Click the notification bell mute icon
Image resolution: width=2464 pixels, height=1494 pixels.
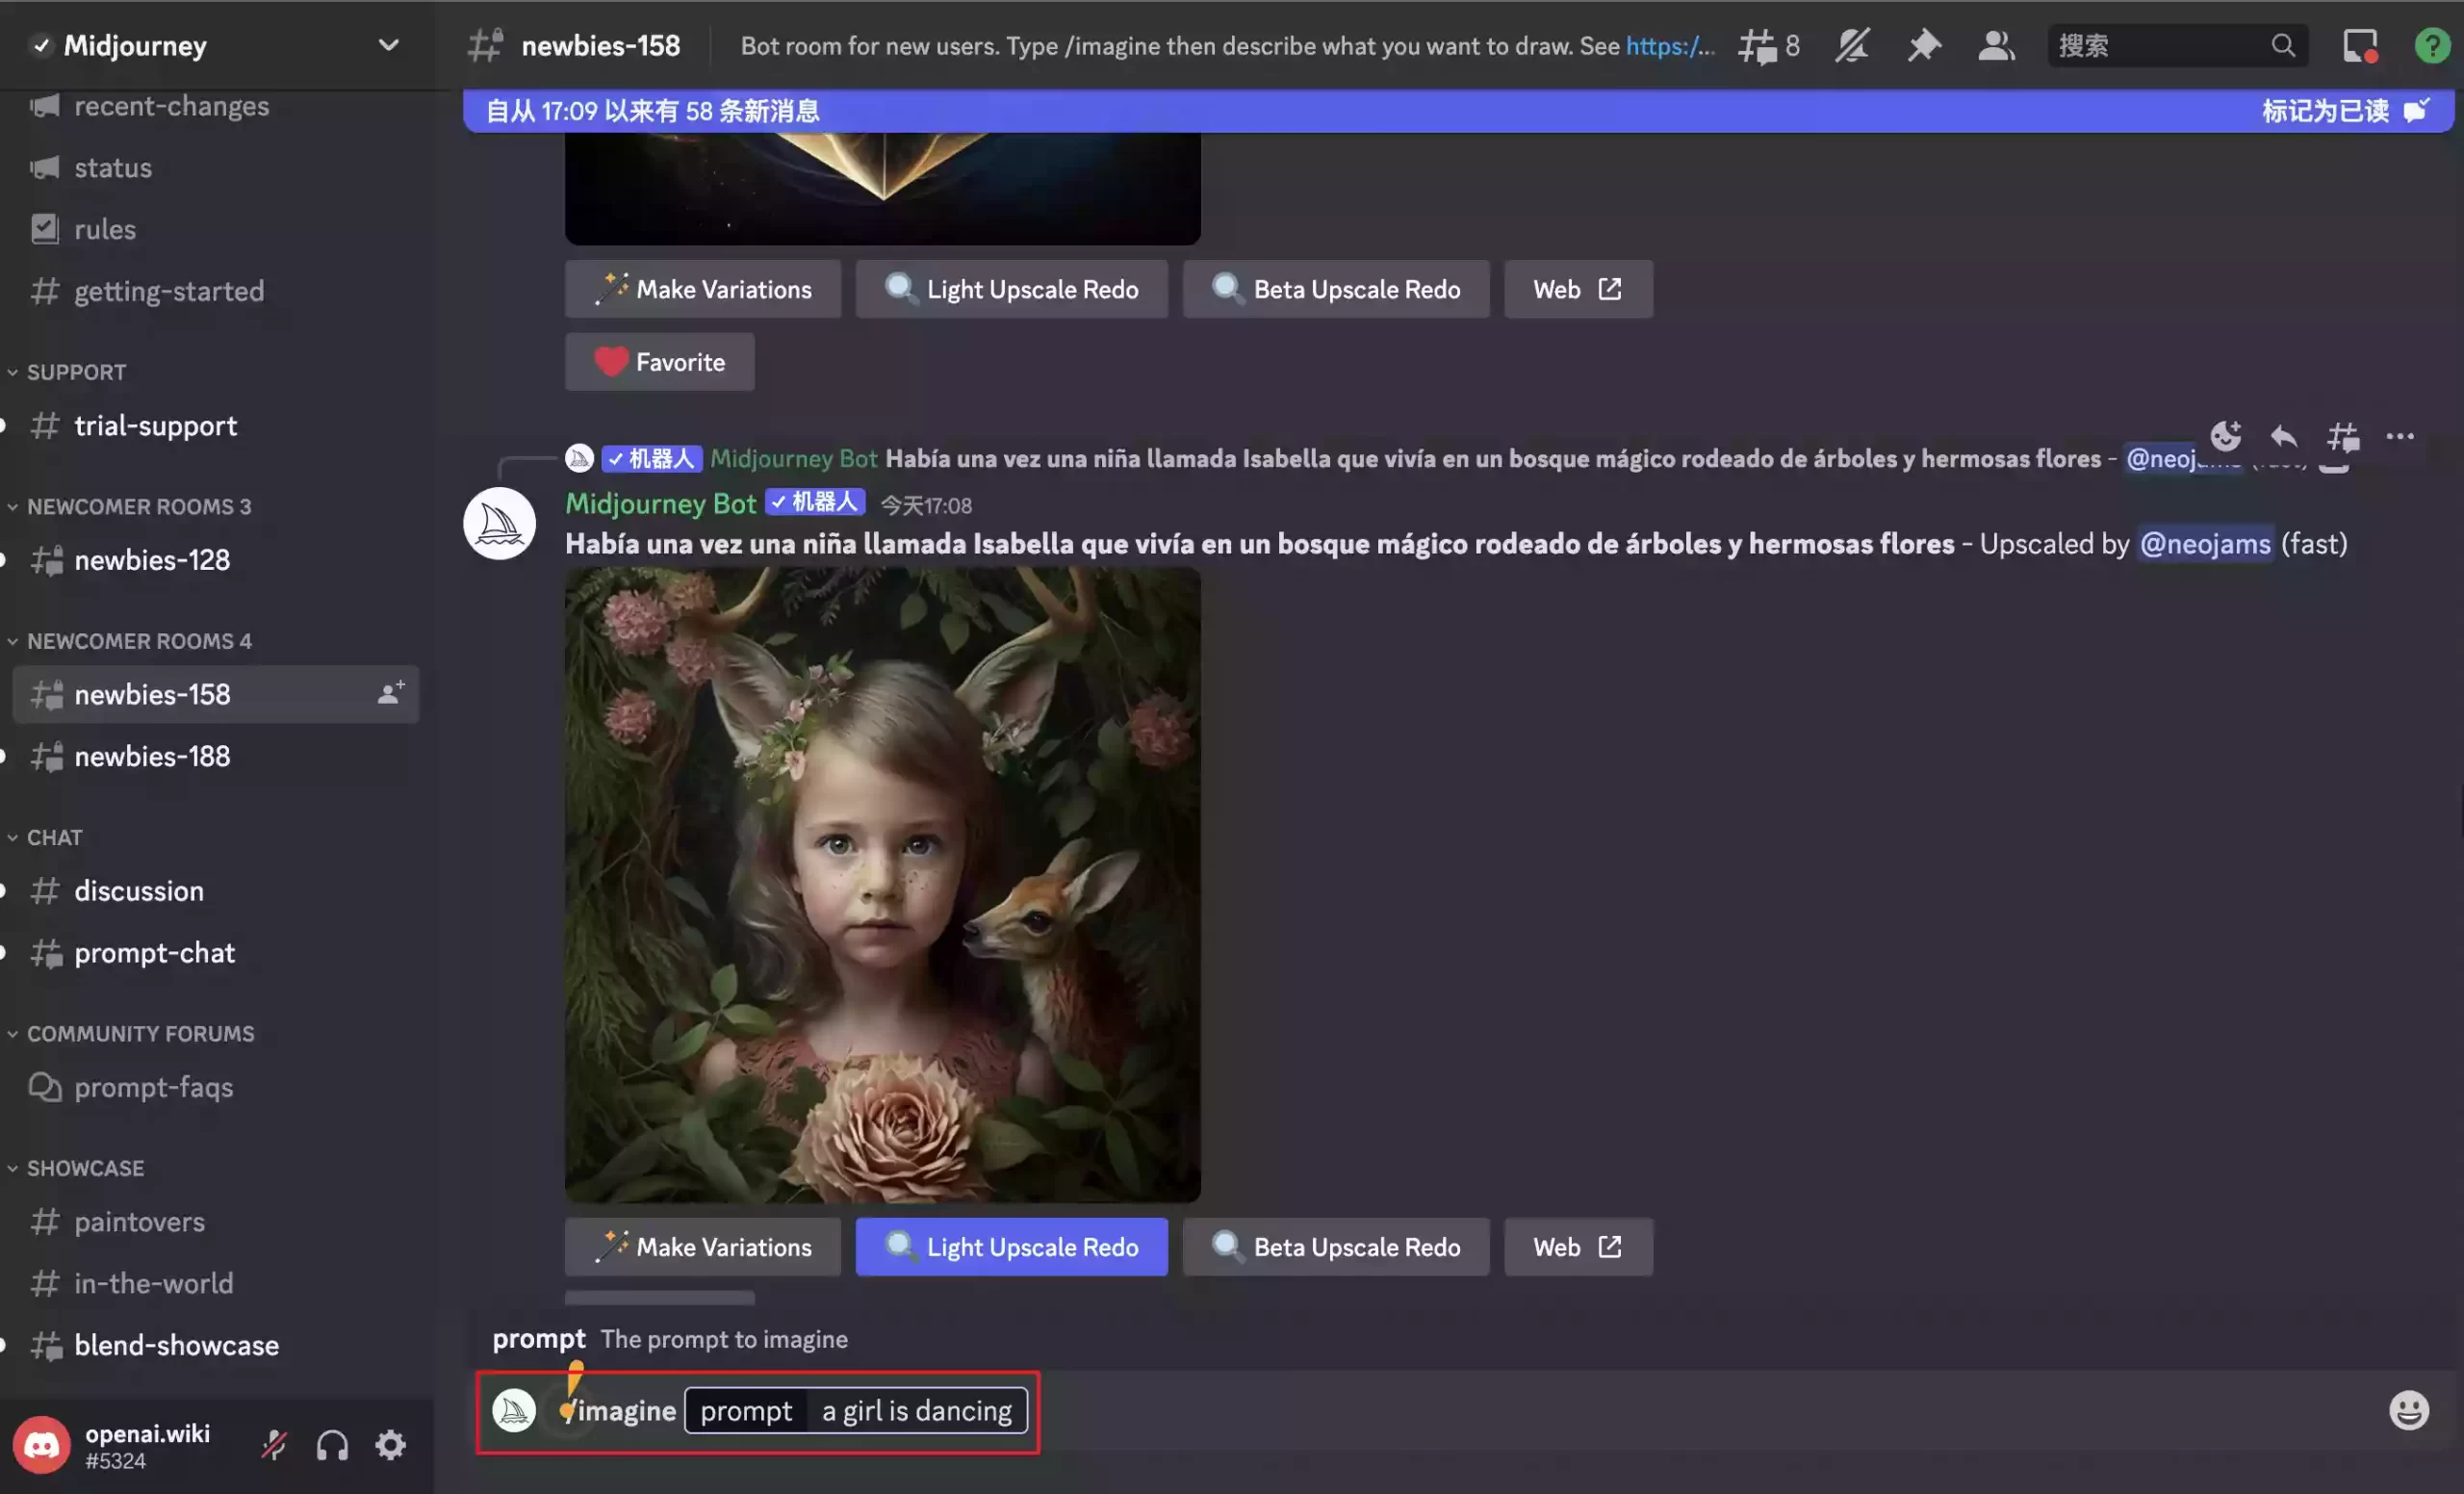point(1853,44)
